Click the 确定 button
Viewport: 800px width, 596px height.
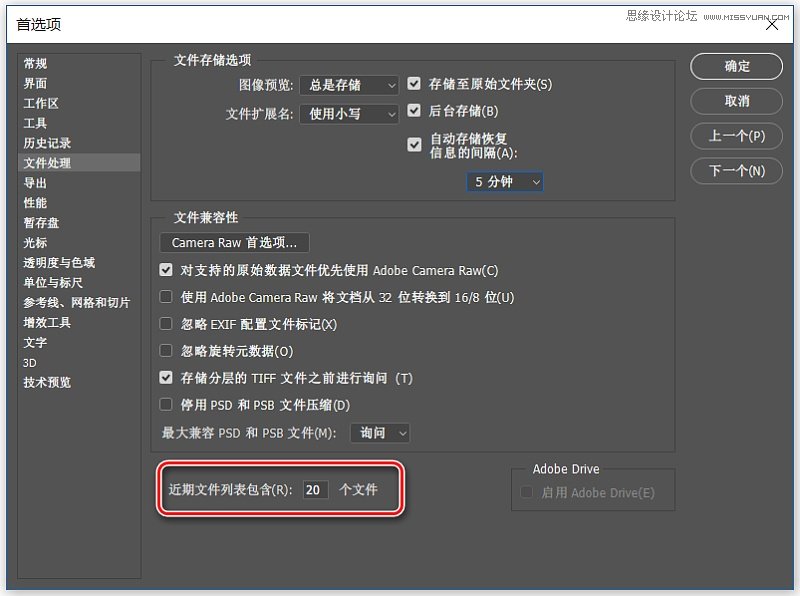(736, 66)
